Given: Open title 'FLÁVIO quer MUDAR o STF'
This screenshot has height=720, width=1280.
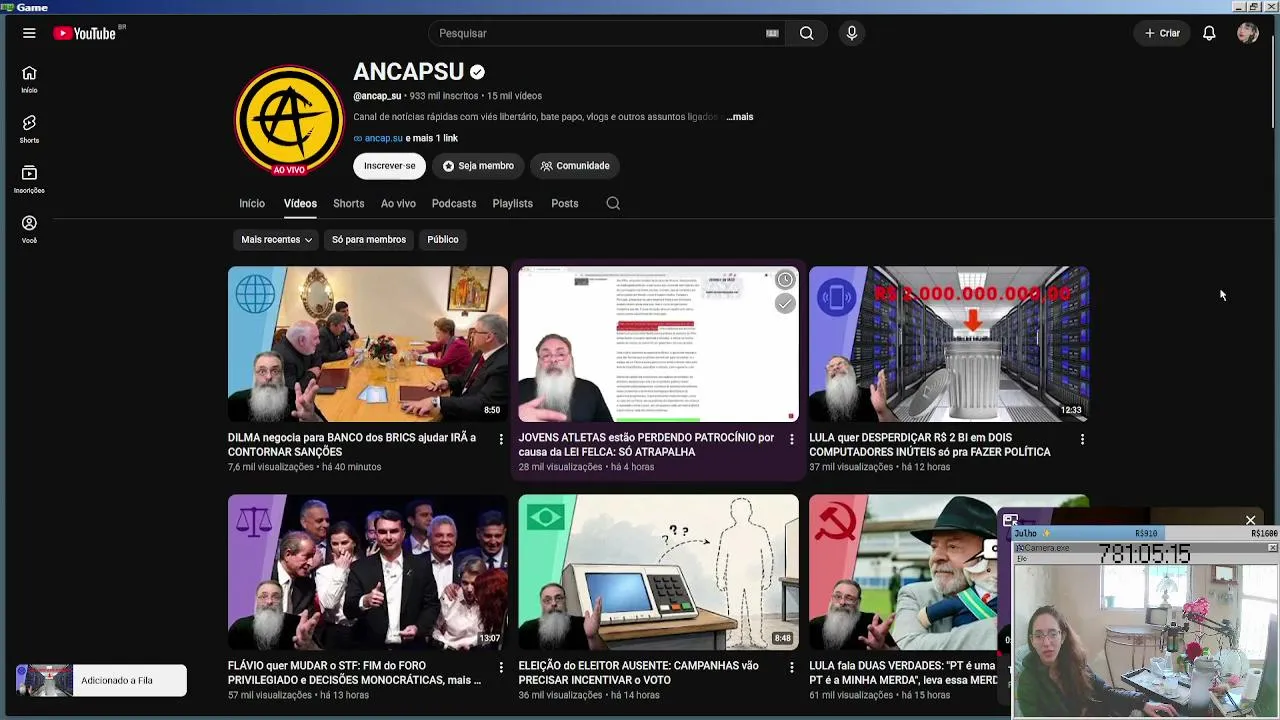Looking at the screenshot, I should [354, 673].
